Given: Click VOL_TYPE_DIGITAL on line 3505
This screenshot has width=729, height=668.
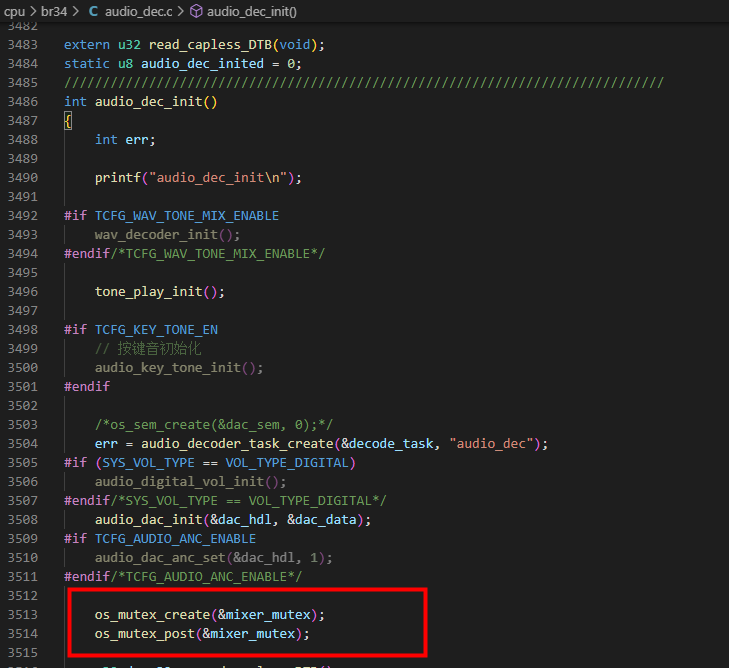Looking at the screenshot, I should coord(287,463).
